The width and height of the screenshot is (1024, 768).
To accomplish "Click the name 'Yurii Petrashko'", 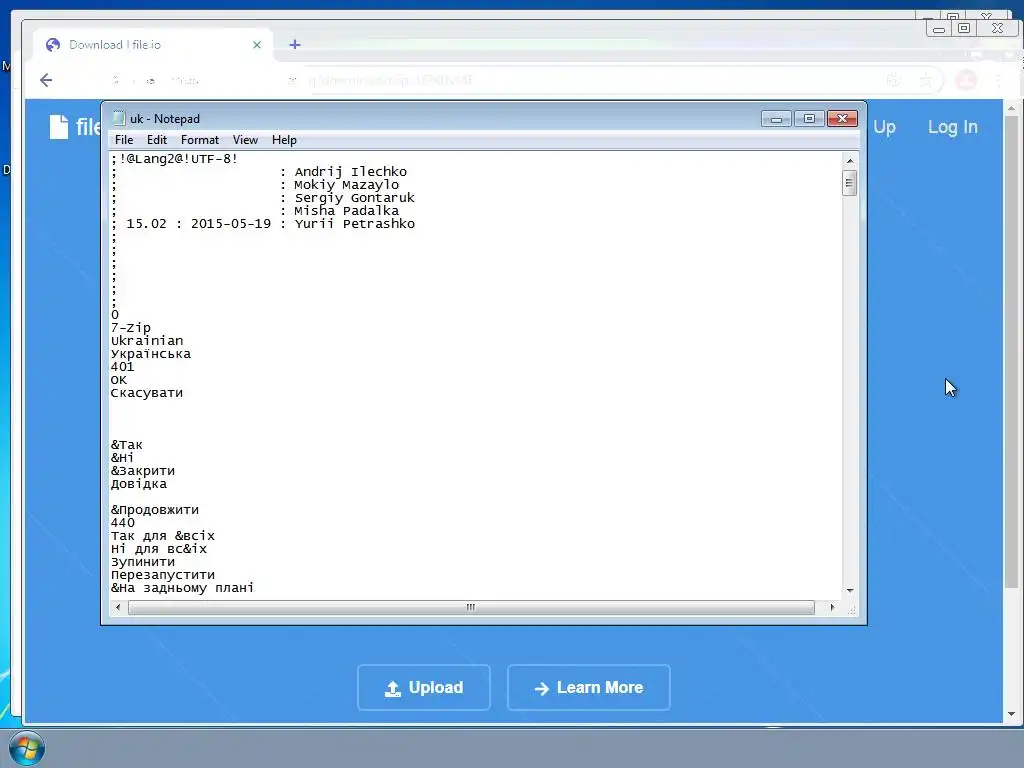I will click(355, 224).
